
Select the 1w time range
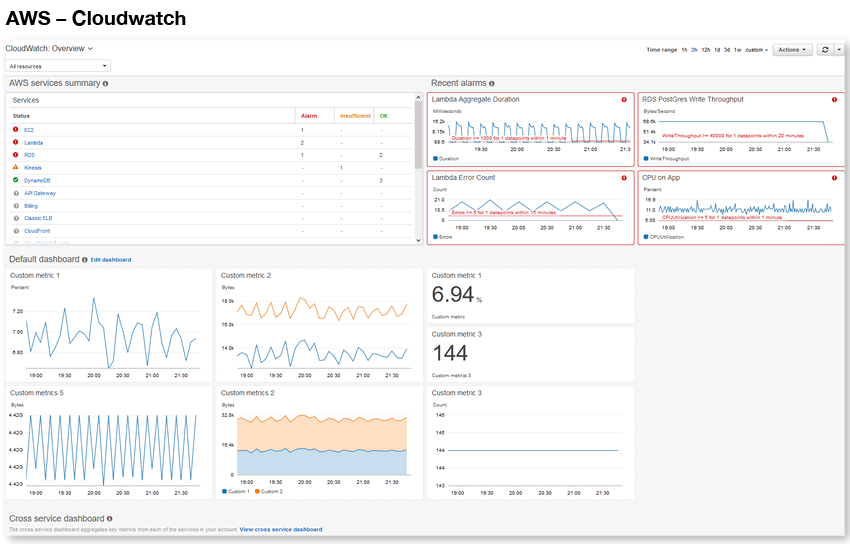click(737, 50)
